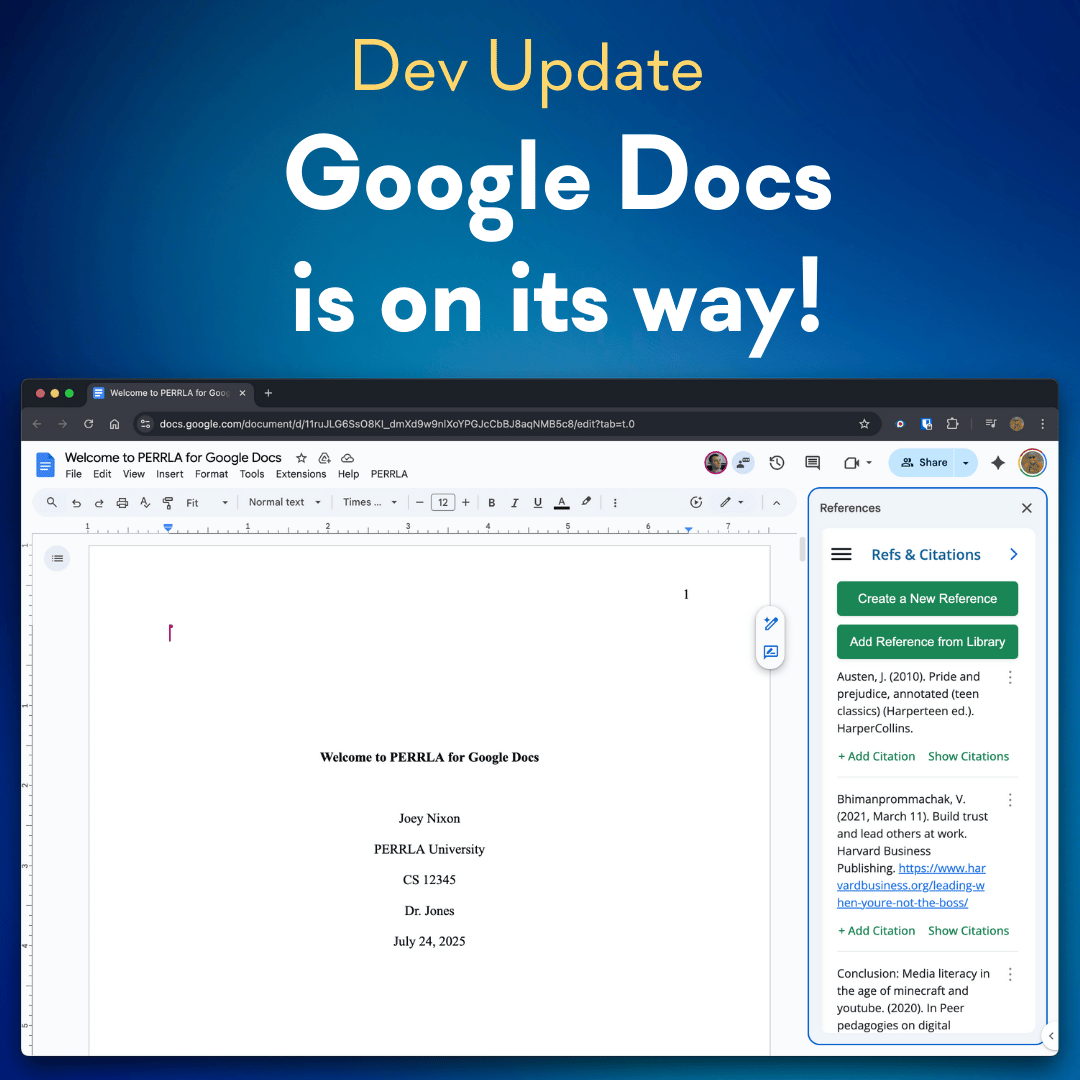This screenshot has width=1080, height=1080.
Task: Open options dots for Austen reference
Action: [1010, 677]
